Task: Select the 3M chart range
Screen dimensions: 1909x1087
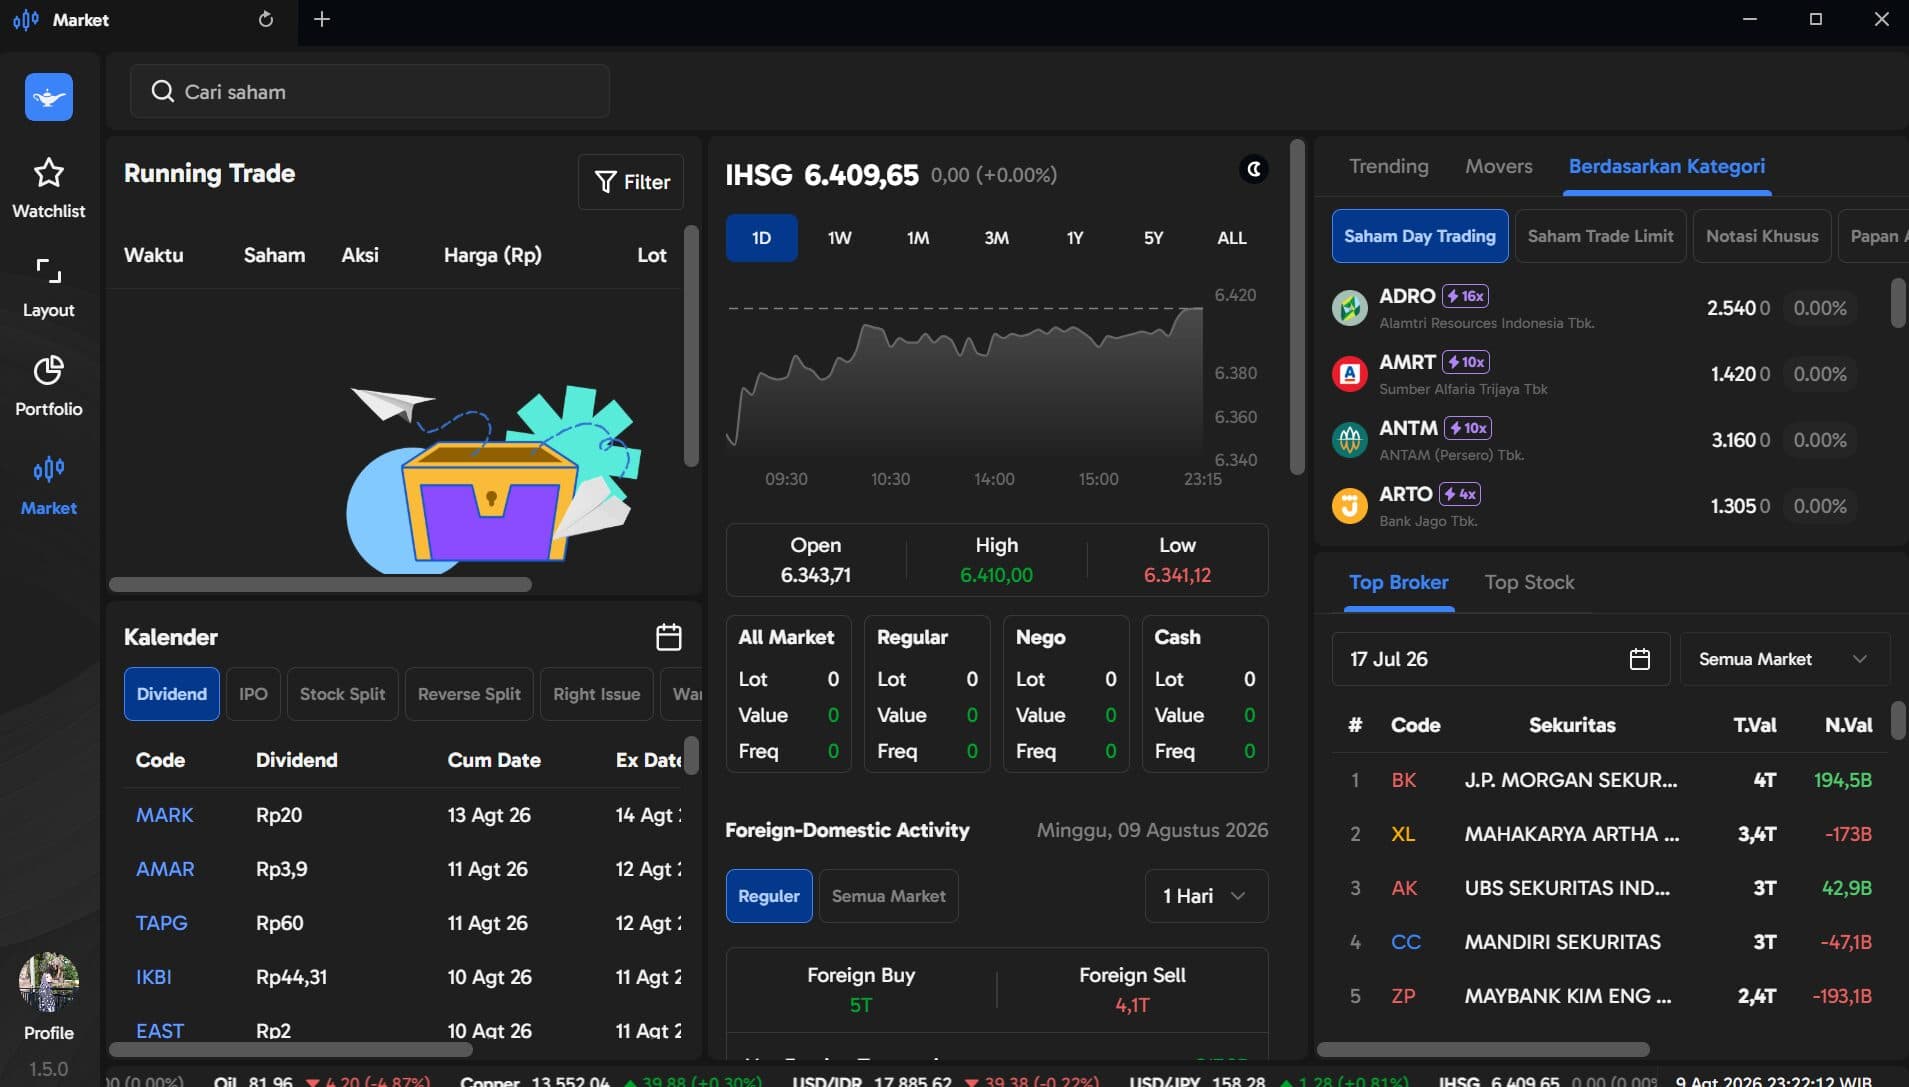Action: tap(997, 238)
